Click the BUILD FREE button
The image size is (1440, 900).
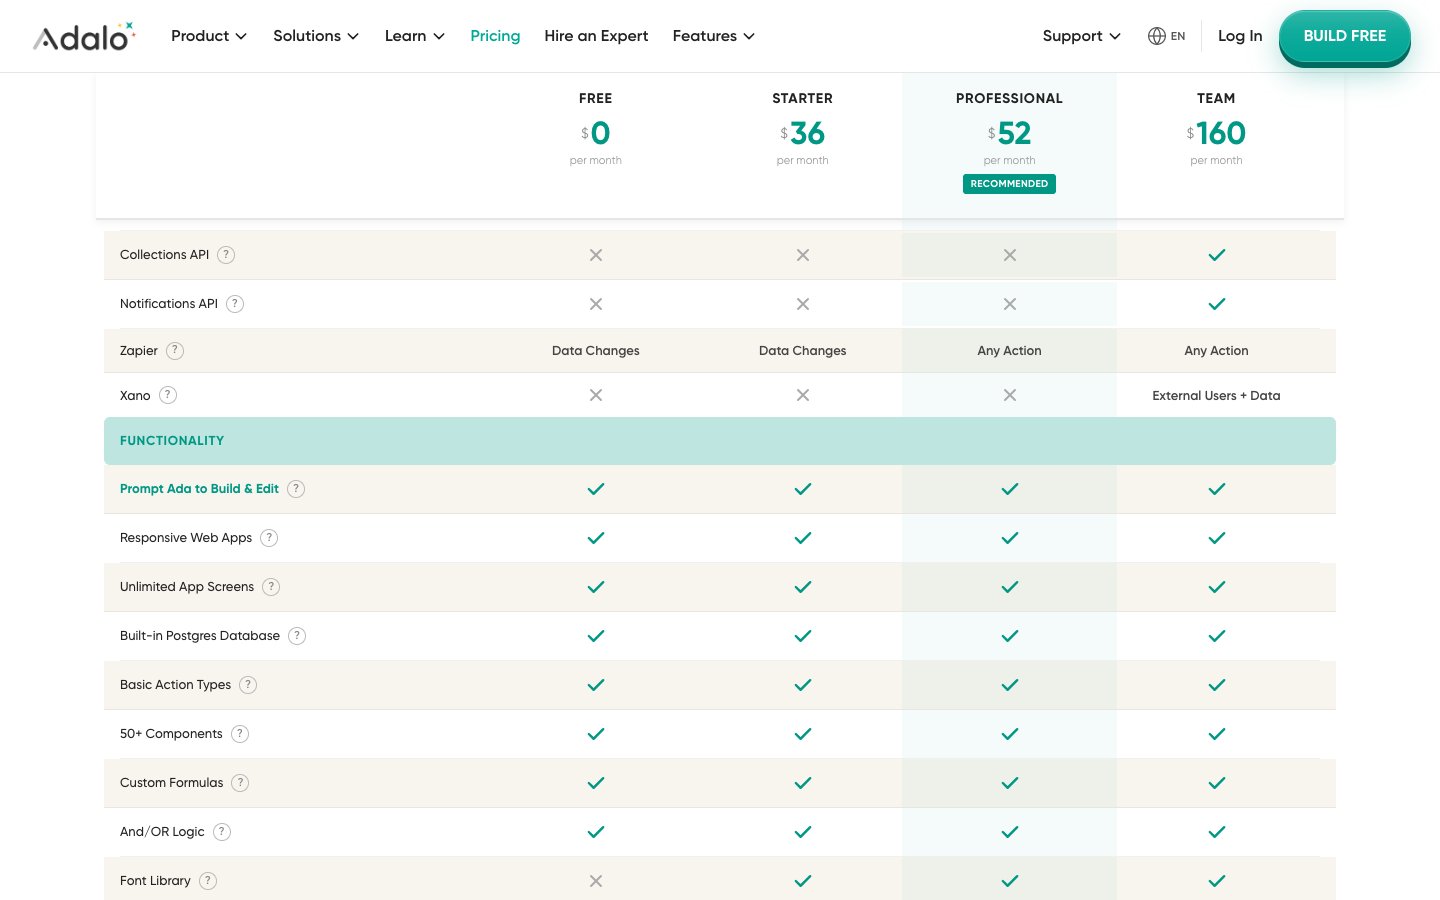tap(1344, 36)
